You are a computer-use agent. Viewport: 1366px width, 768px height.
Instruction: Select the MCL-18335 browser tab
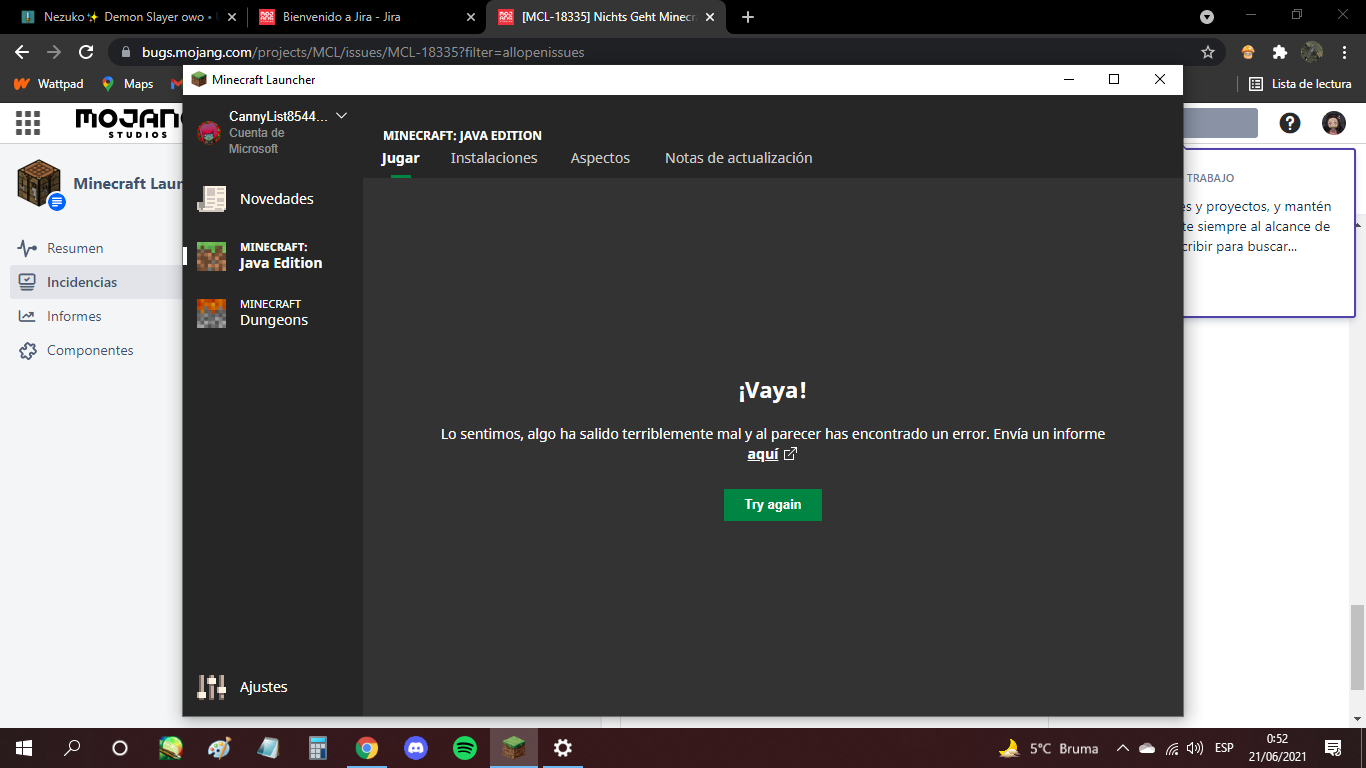click(x=606, y=17)
